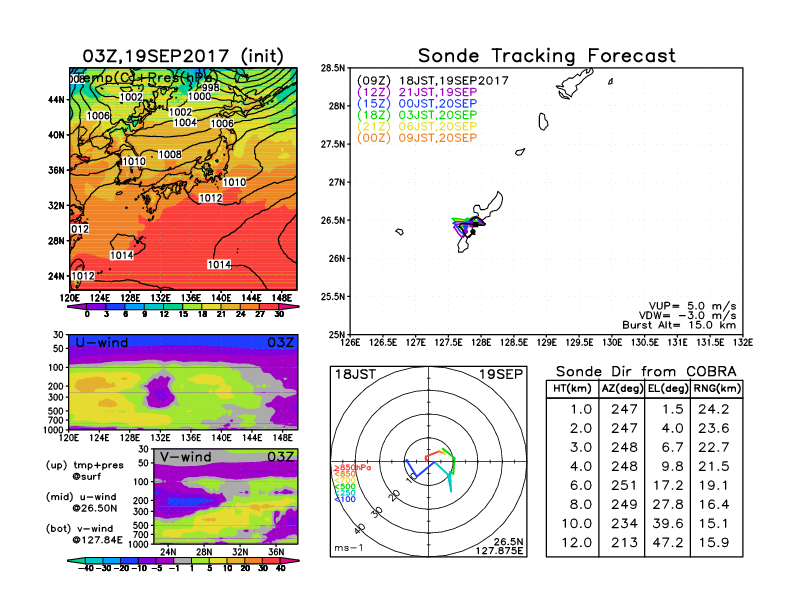Click the '1008' isobar label over Korea
Screen dimensions: 792x612
pyautogui.click(x=169, y=154)
